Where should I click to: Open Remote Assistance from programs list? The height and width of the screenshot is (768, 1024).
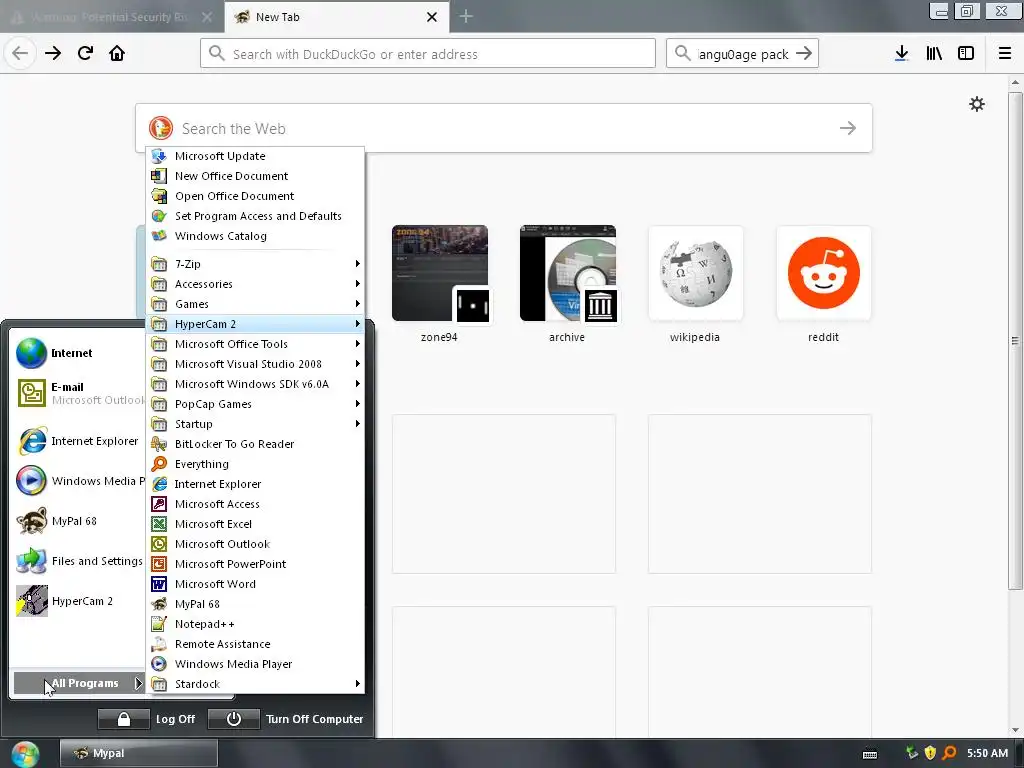255,644
